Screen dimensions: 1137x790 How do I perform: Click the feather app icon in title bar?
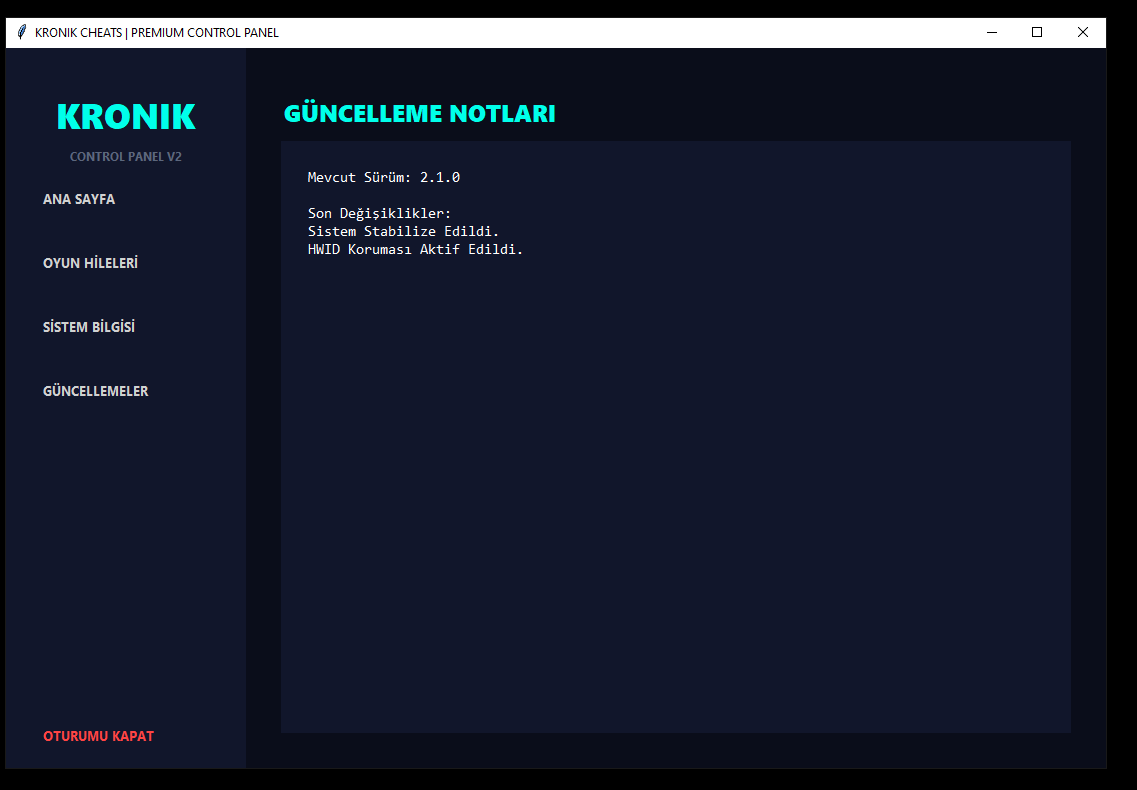point(22,33)
